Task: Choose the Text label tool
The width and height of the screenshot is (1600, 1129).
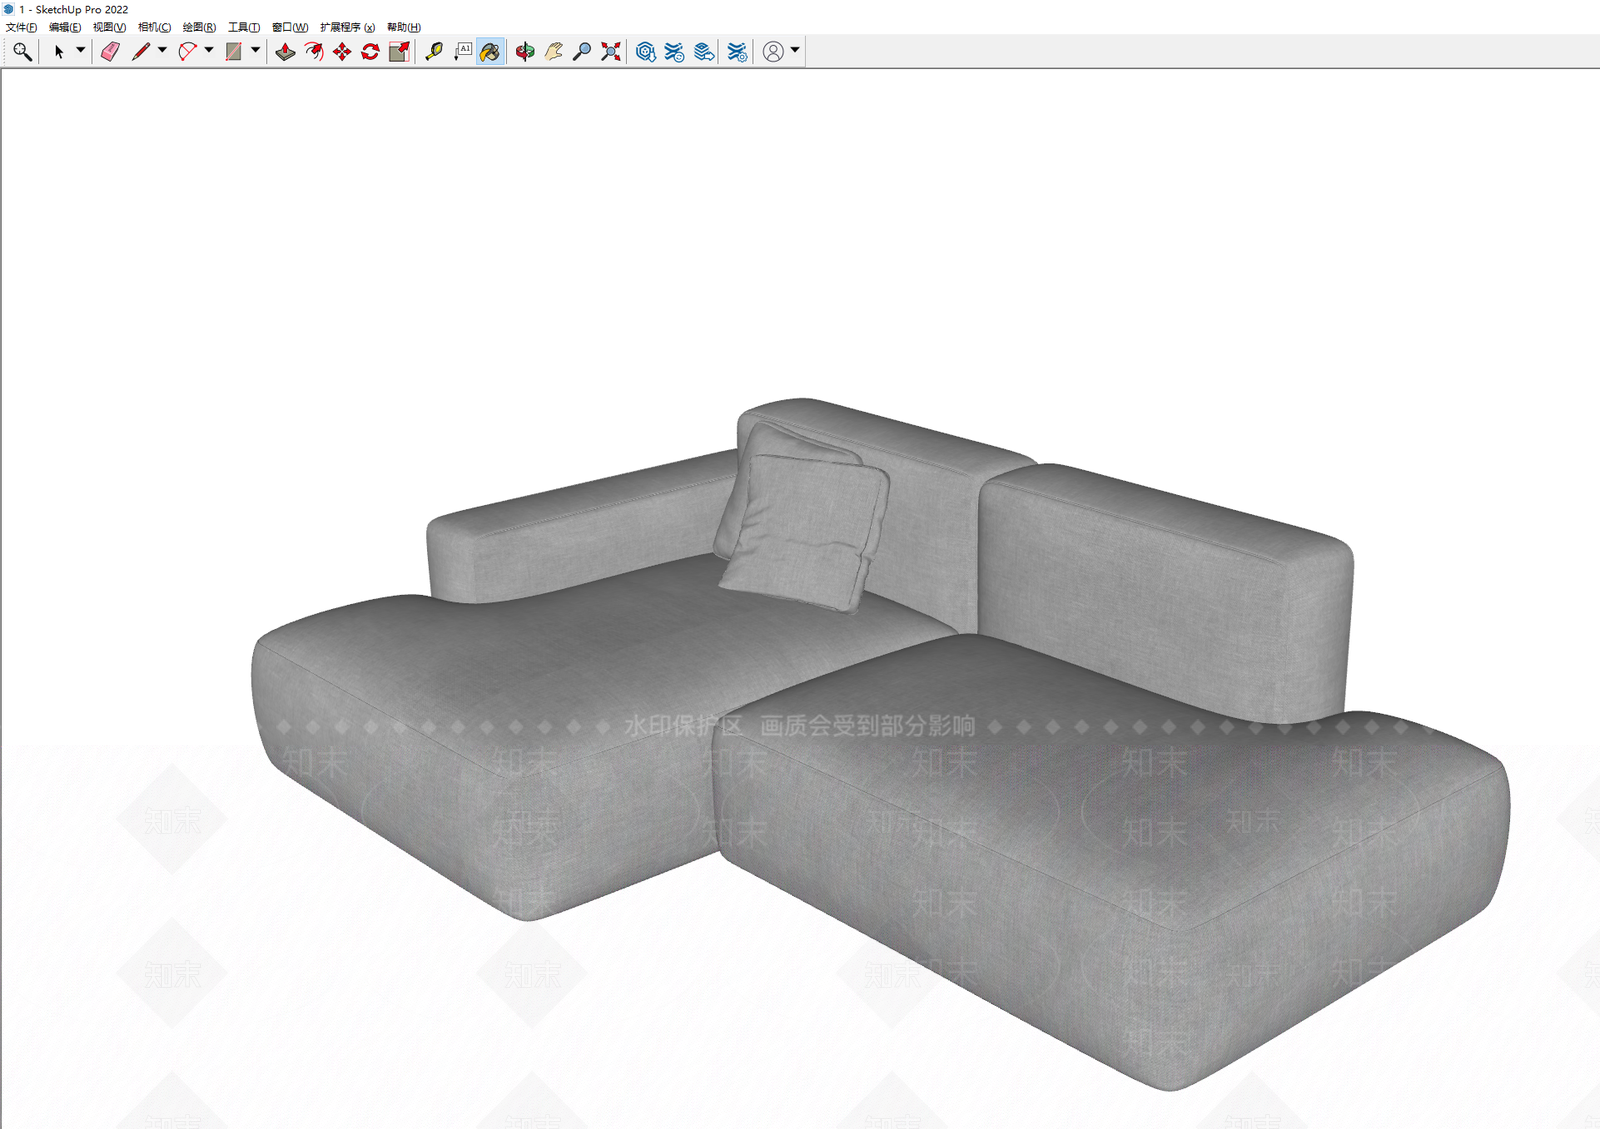Action: [x=463, y=52]
